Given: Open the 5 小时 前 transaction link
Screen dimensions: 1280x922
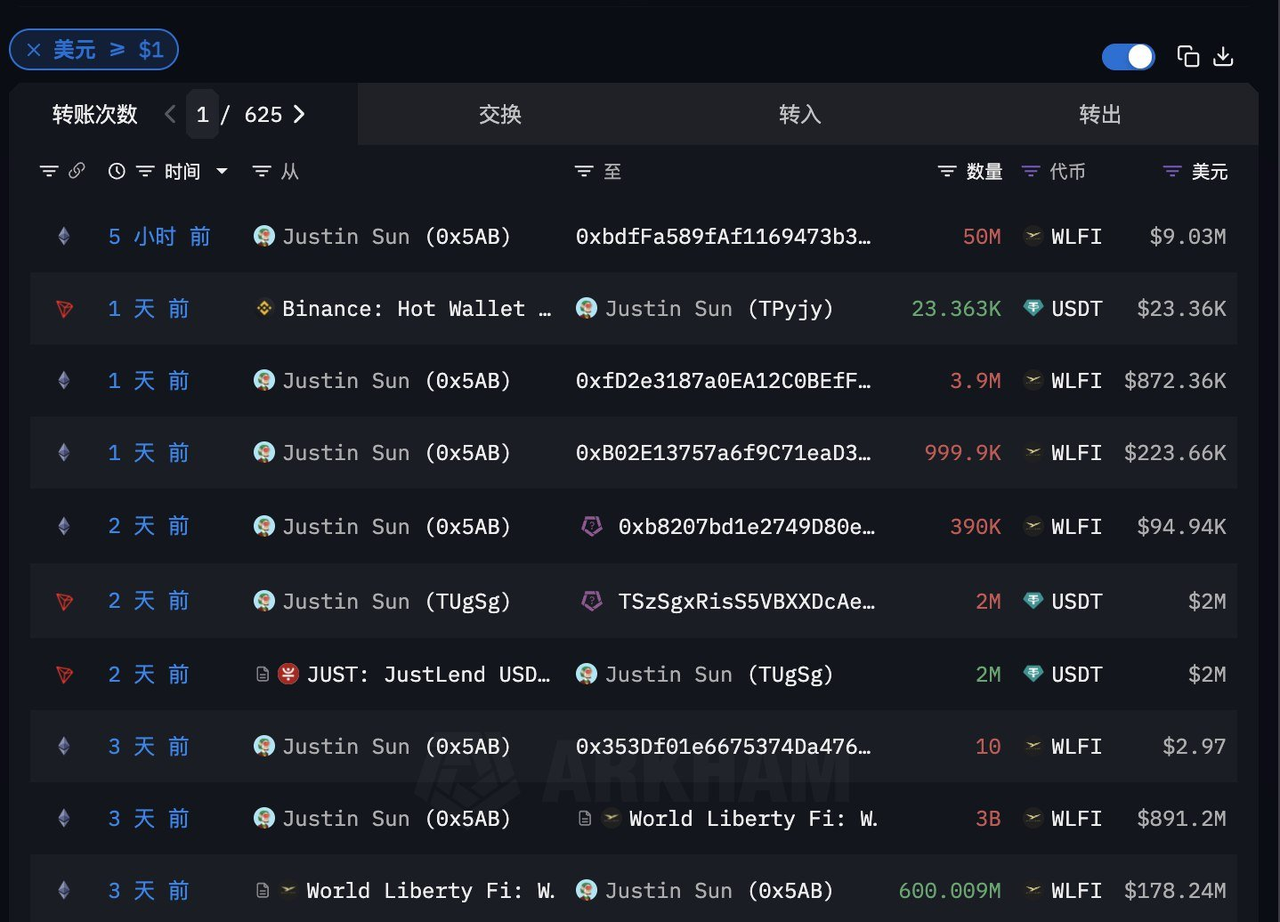Looking at the screenshot, I should click(x=159, y=237).
